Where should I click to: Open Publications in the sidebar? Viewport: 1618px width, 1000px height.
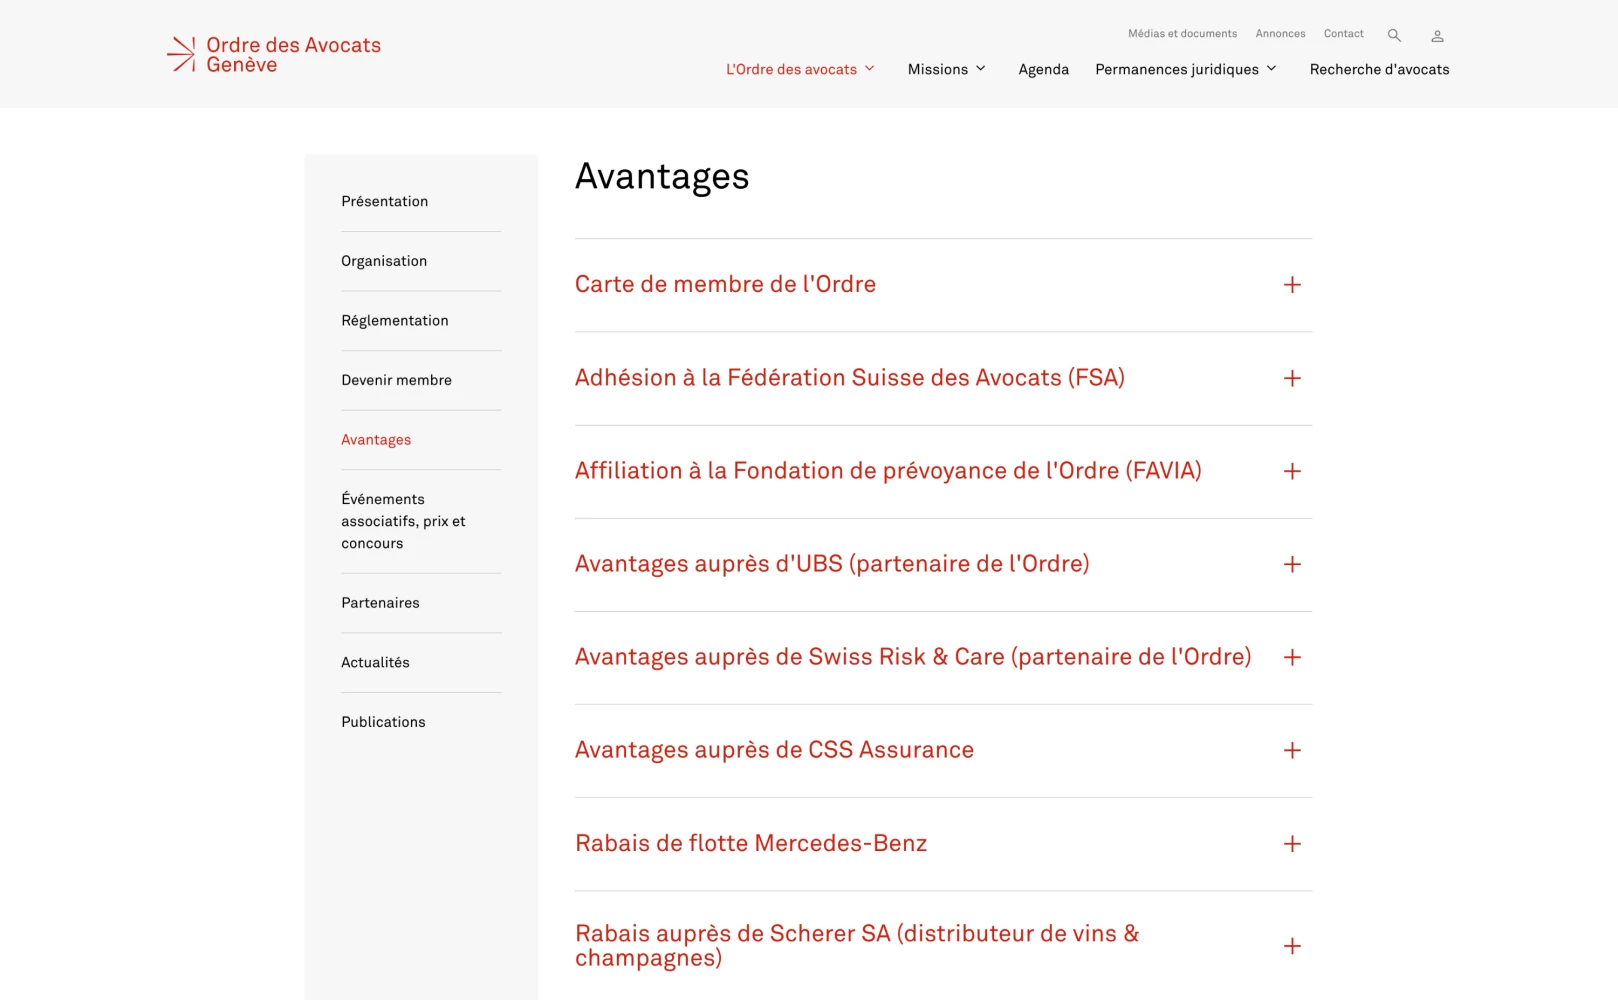[x=383, y=722]
